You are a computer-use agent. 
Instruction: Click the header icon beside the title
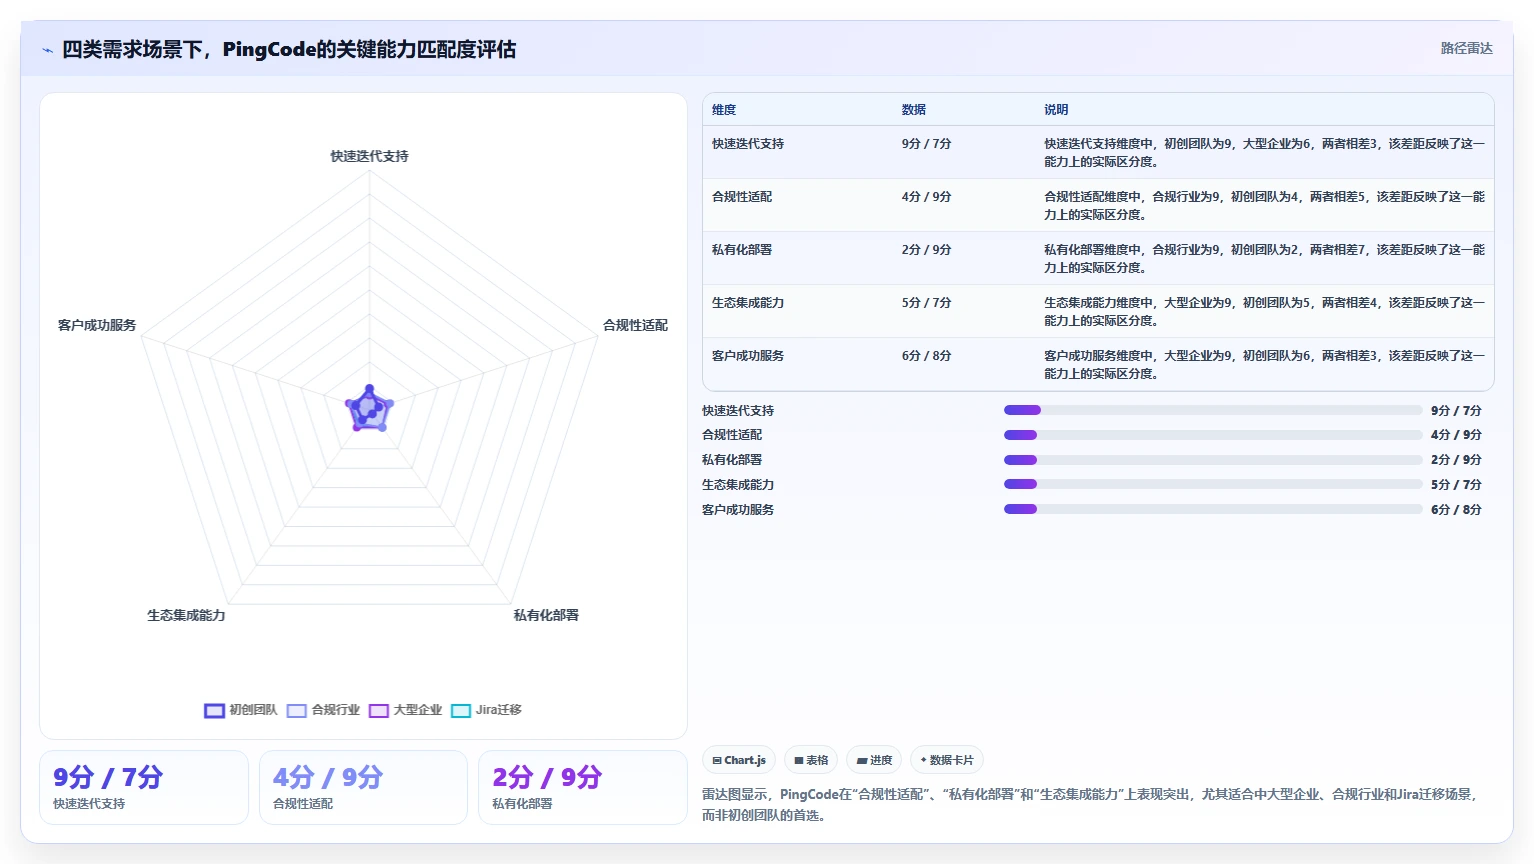[x=47, y=50]
